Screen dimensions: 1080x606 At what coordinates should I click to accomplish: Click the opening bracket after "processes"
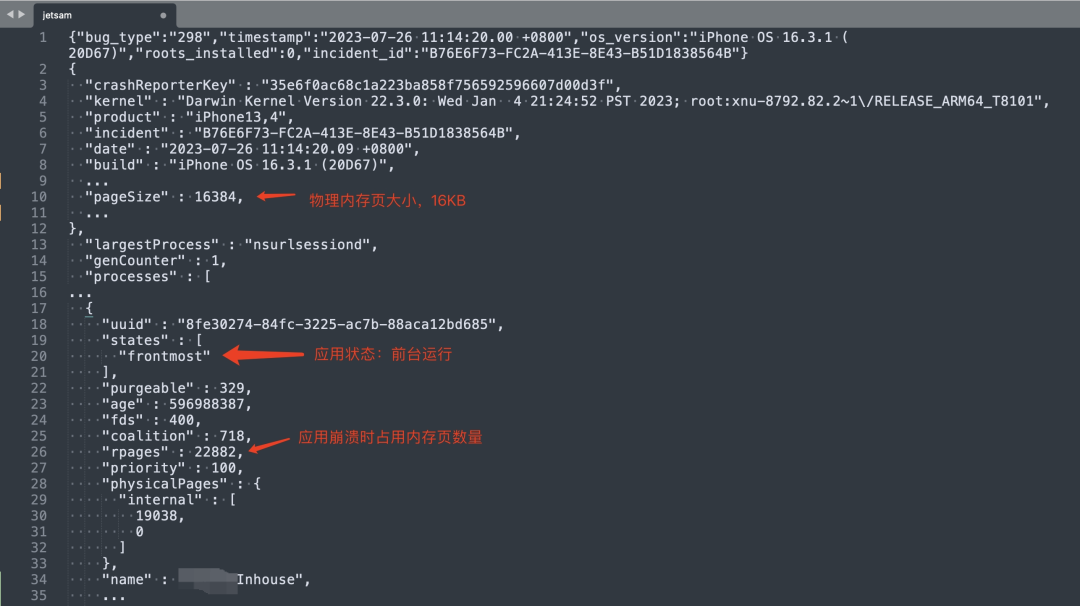point(207,277)
